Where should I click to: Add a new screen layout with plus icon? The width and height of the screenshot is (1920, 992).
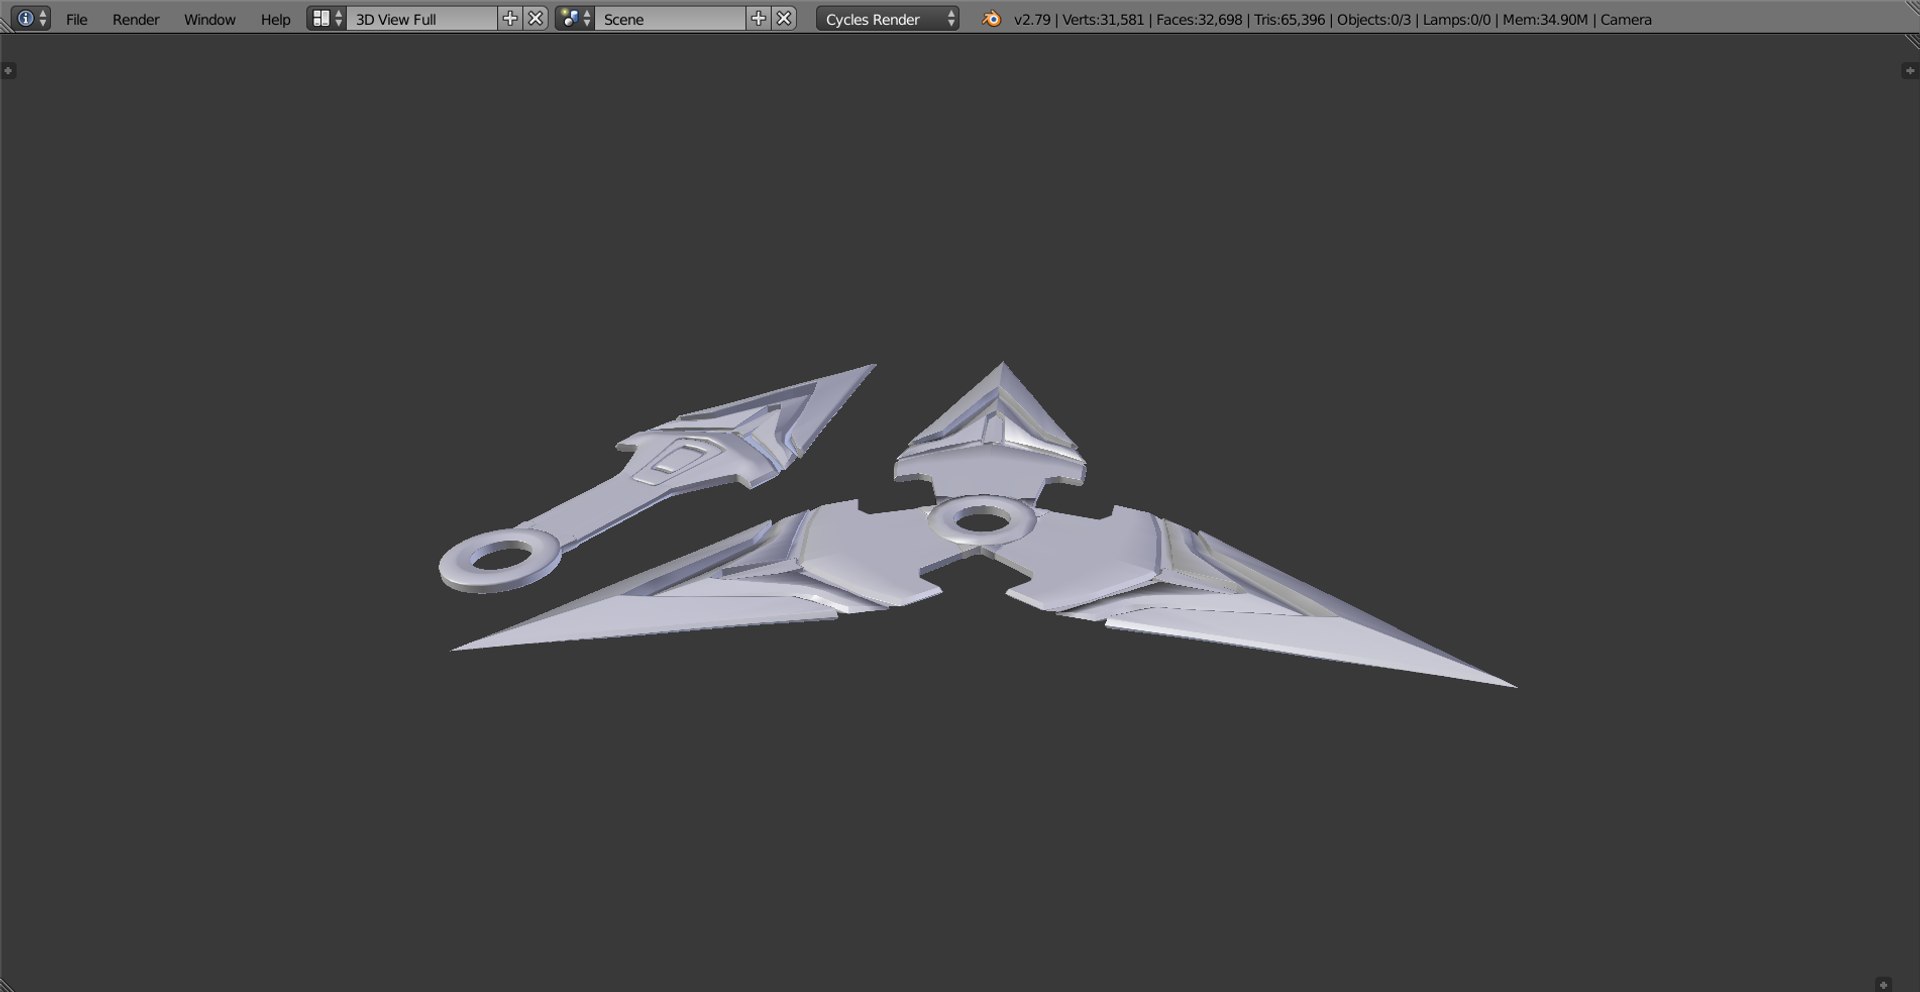coord(510,18)
